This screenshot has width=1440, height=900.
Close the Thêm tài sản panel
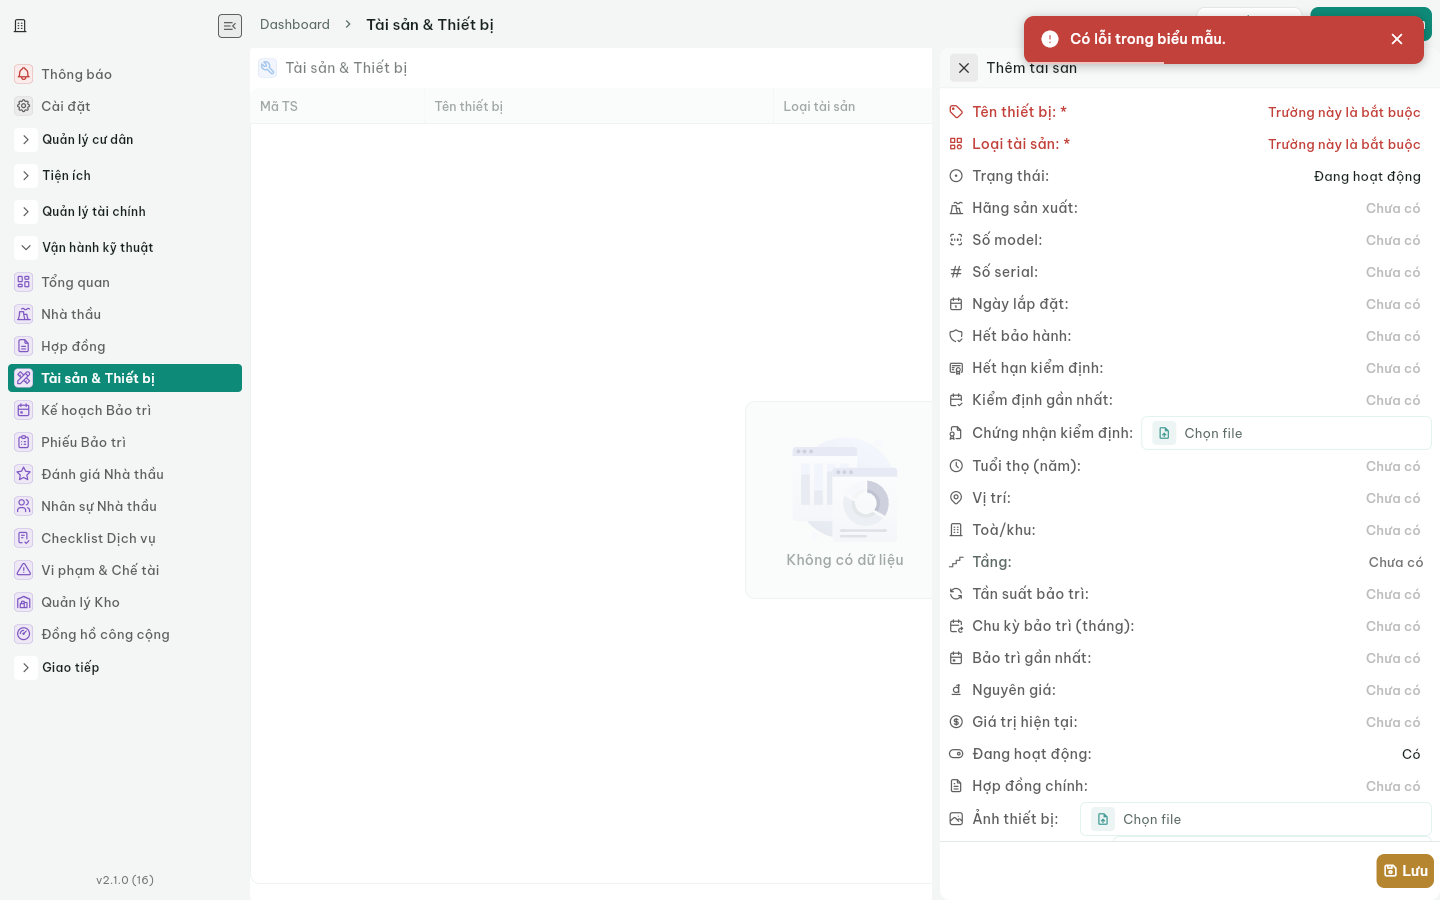pyautogui.click(x=964, y=68)
